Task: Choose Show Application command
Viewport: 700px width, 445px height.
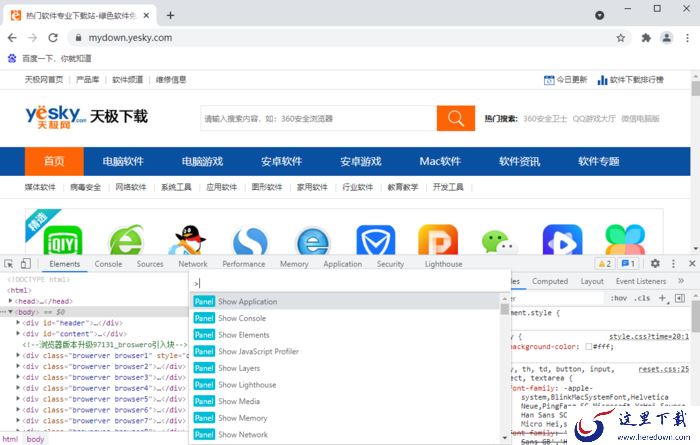Action: [x=345, y=301]
